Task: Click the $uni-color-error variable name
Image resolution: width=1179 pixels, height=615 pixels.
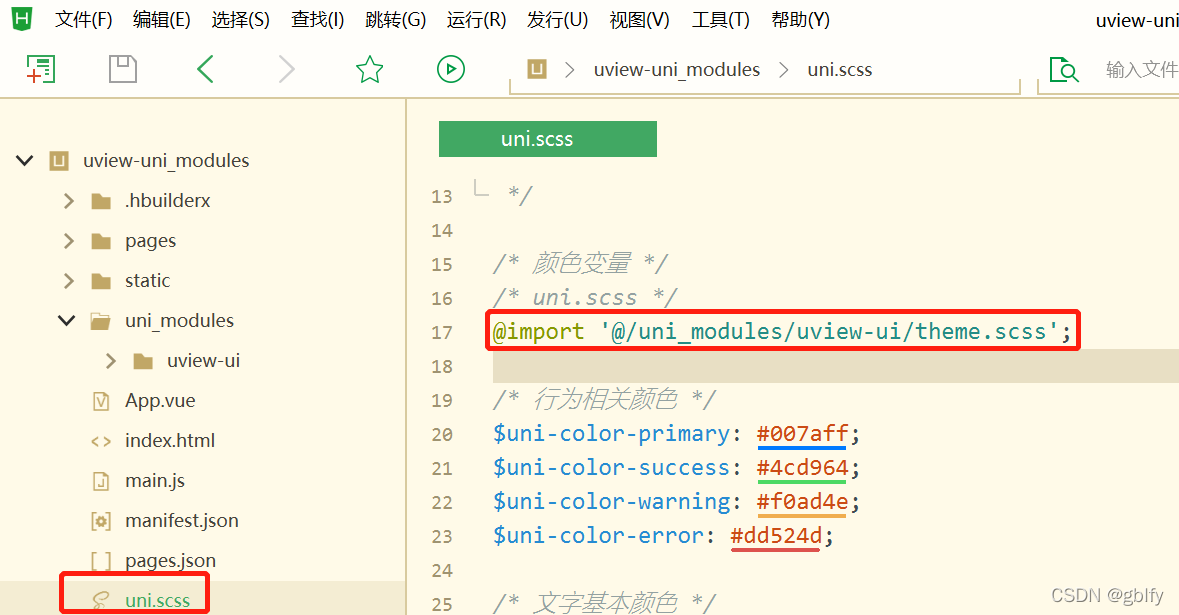Action: pyautogui.click(x=599, y=536)
